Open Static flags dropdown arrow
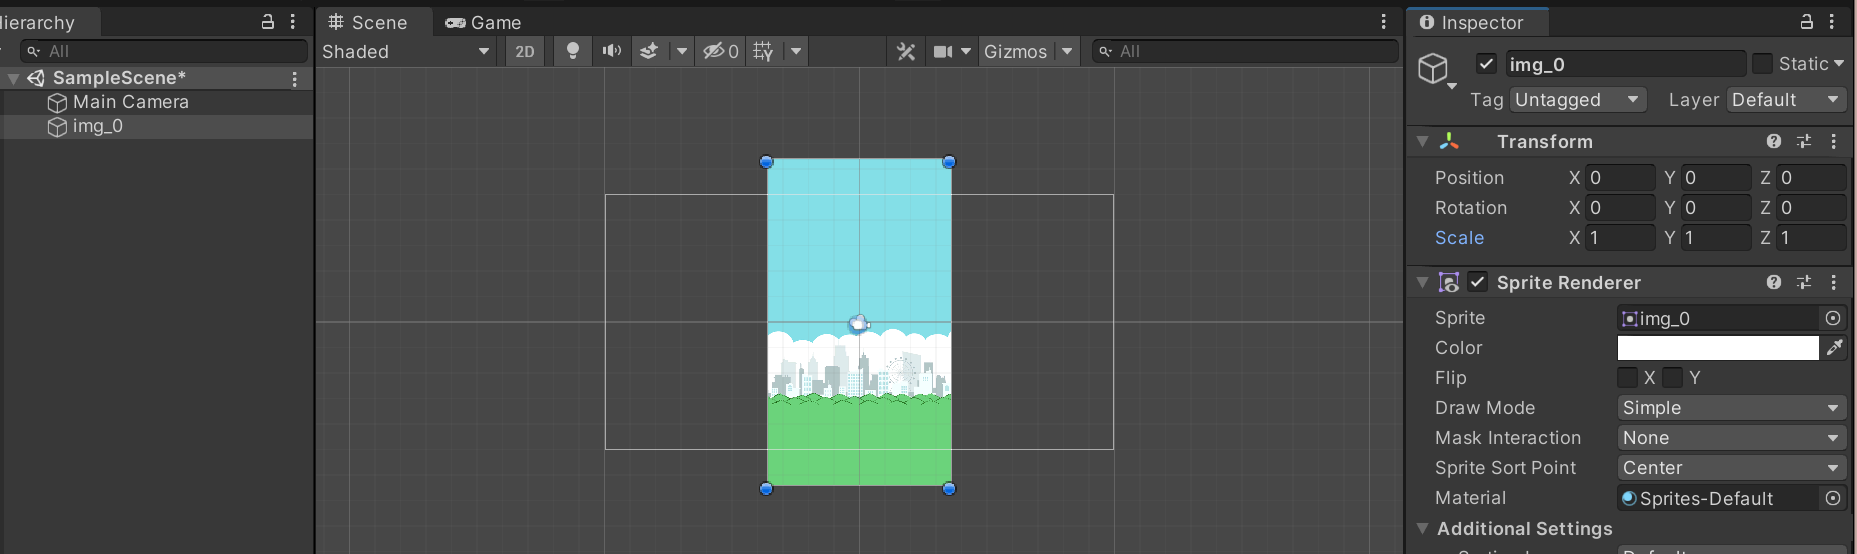Viewport: 1857px width, 554px height. tap(1839, 64)
